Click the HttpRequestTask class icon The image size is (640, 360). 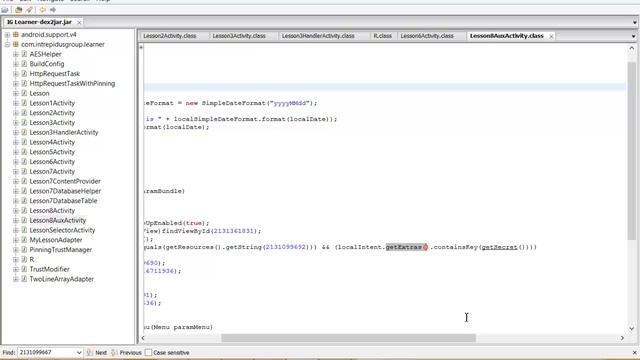point(24,74)
